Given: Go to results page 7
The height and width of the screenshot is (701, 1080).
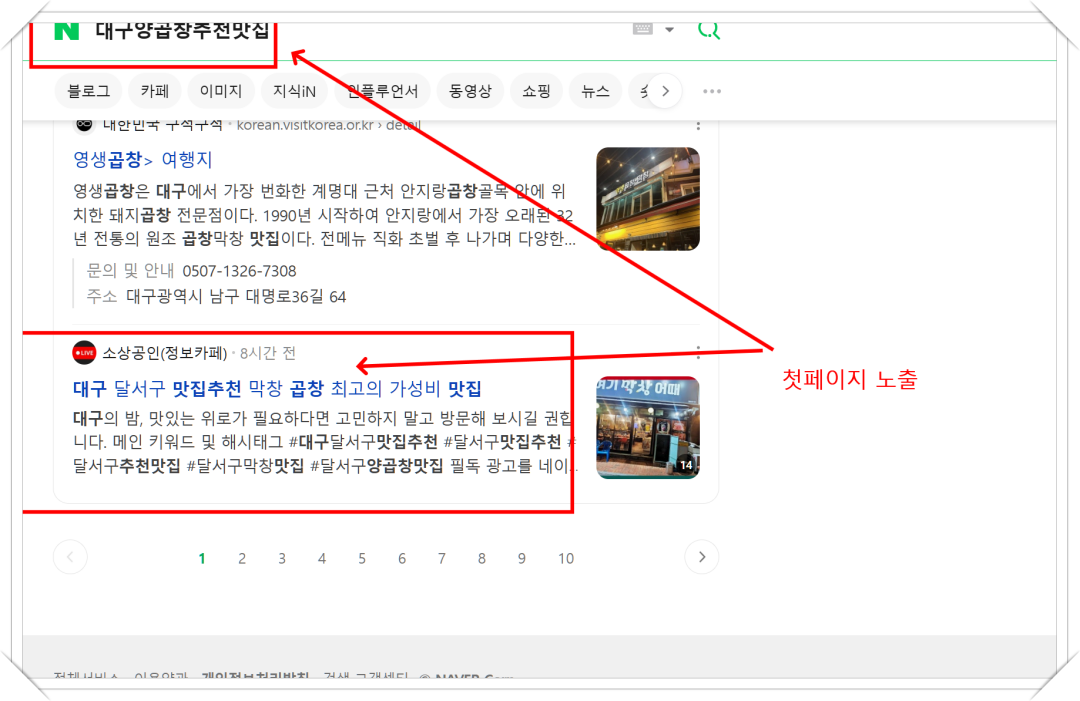Looking at the screenshot, I should point(442,558).
